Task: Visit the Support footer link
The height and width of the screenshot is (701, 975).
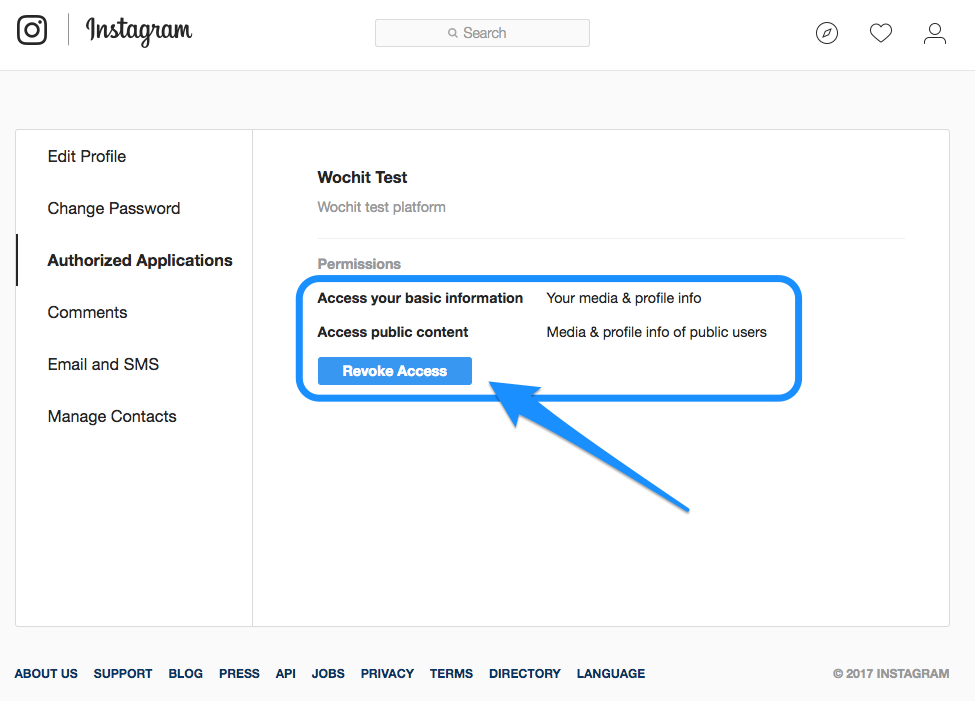Action: (123, 674)
